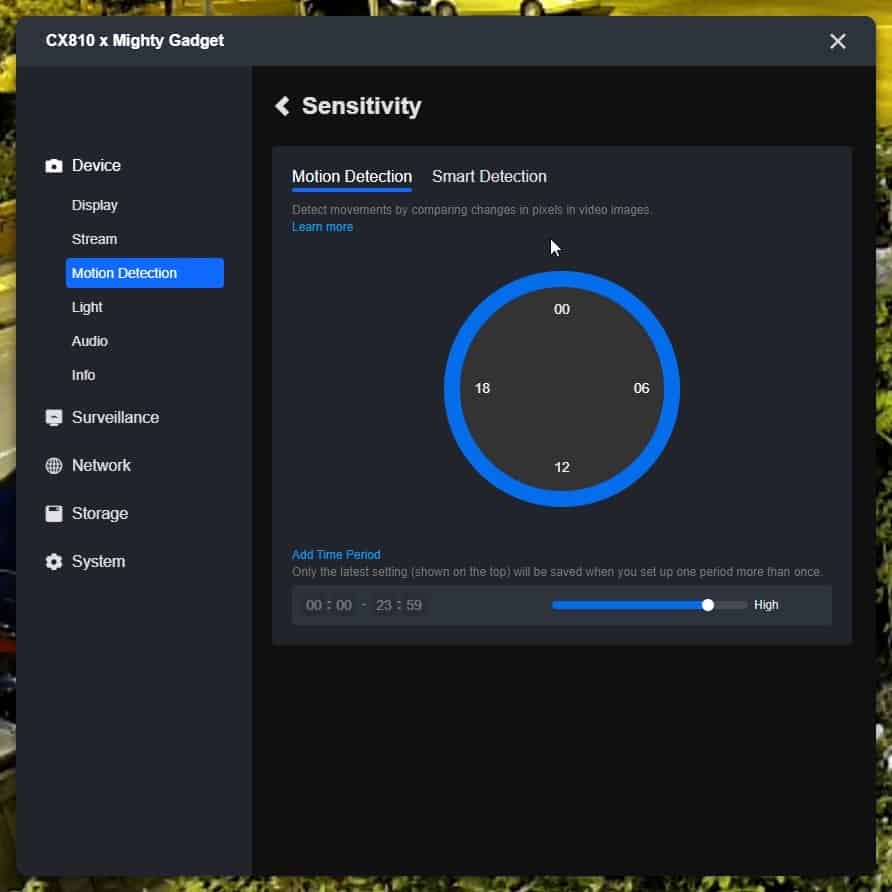Open the Light settings page
This screenshot has width=892, height=892.
coord(87,307)
